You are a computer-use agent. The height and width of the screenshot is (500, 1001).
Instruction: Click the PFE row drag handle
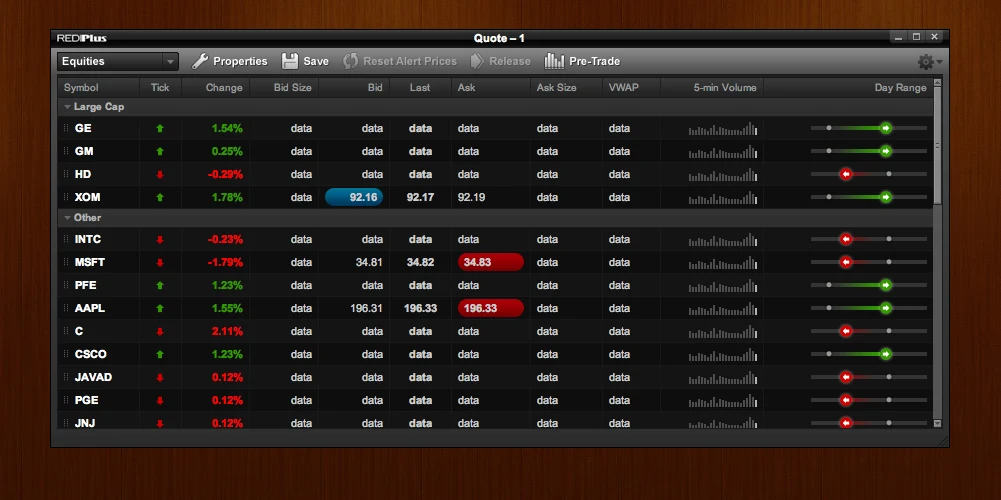(x=66, y=285)
